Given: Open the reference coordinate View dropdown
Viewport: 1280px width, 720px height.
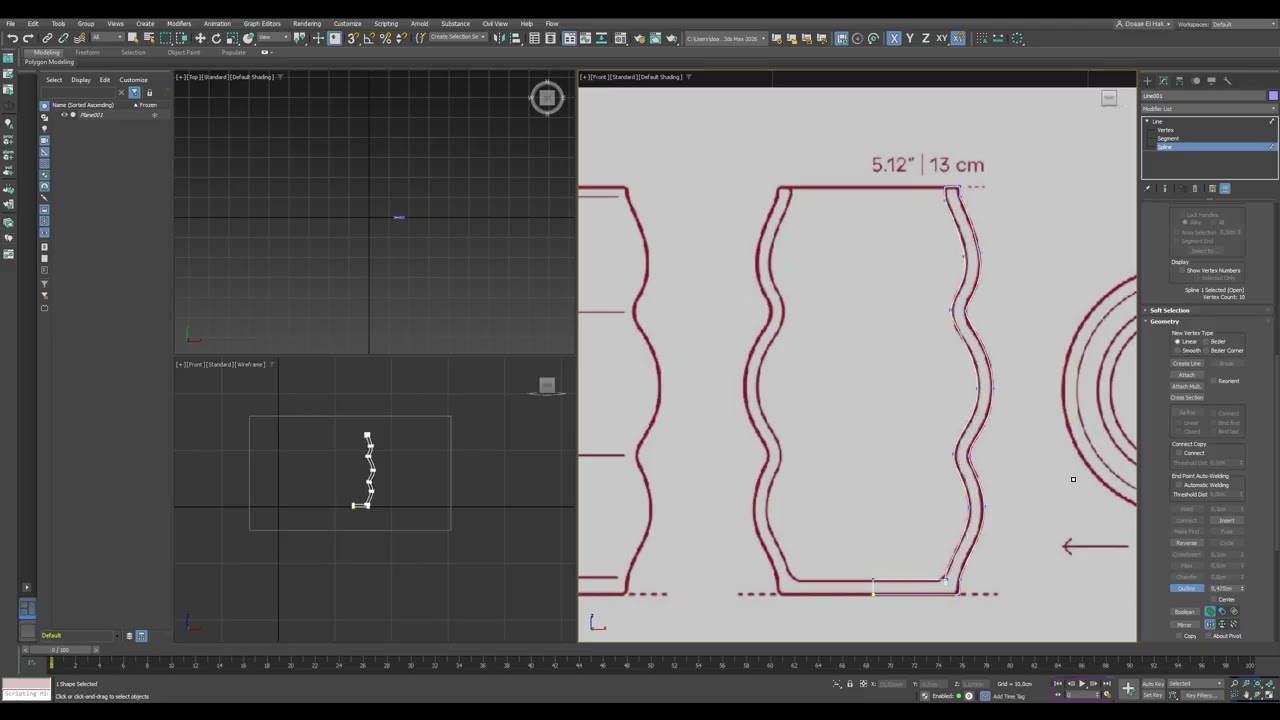Looking at the screenshot, I should [x=272, y=38].
